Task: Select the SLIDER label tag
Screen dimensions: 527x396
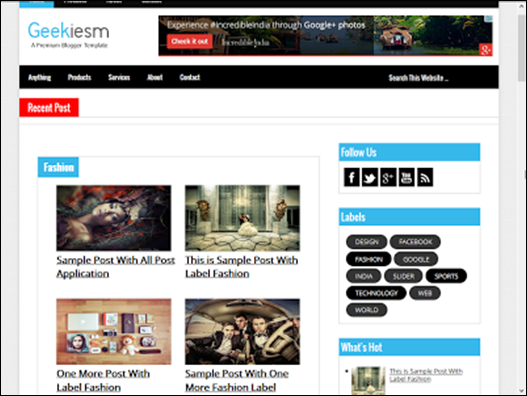Action: tap(403, 276)
